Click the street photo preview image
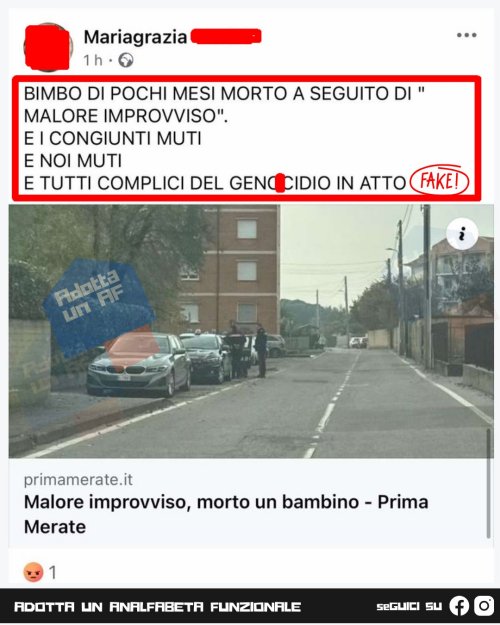The image size is (500, 625). pyautogui.click(x=251, y=331)
